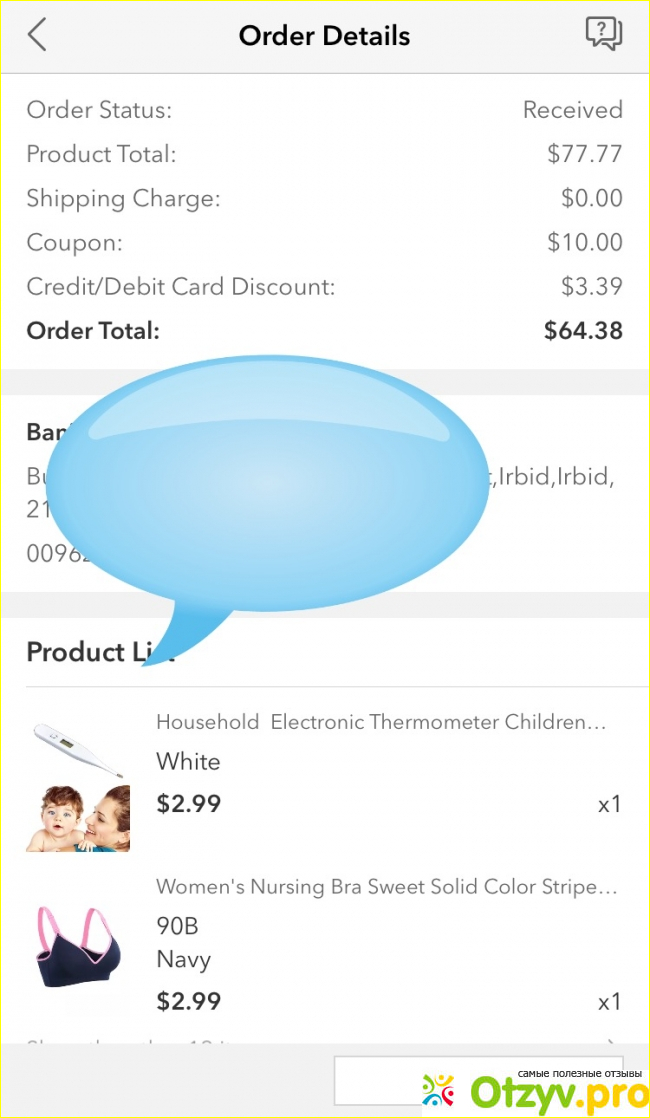The height and width of the screenshot is (1118, 650).
Task: Go back using the top-left arrow
Action: (37, 36)
